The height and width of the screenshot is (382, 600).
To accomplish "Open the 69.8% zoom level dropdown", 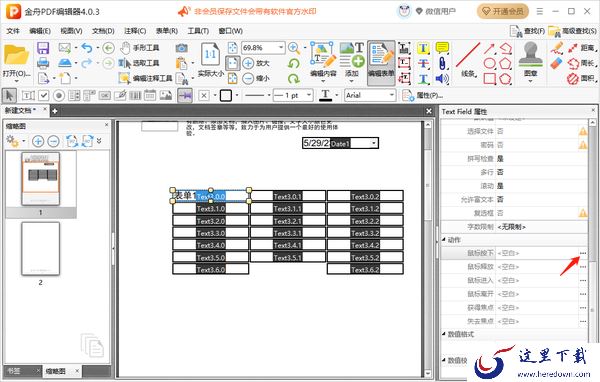I will (281, 47).
